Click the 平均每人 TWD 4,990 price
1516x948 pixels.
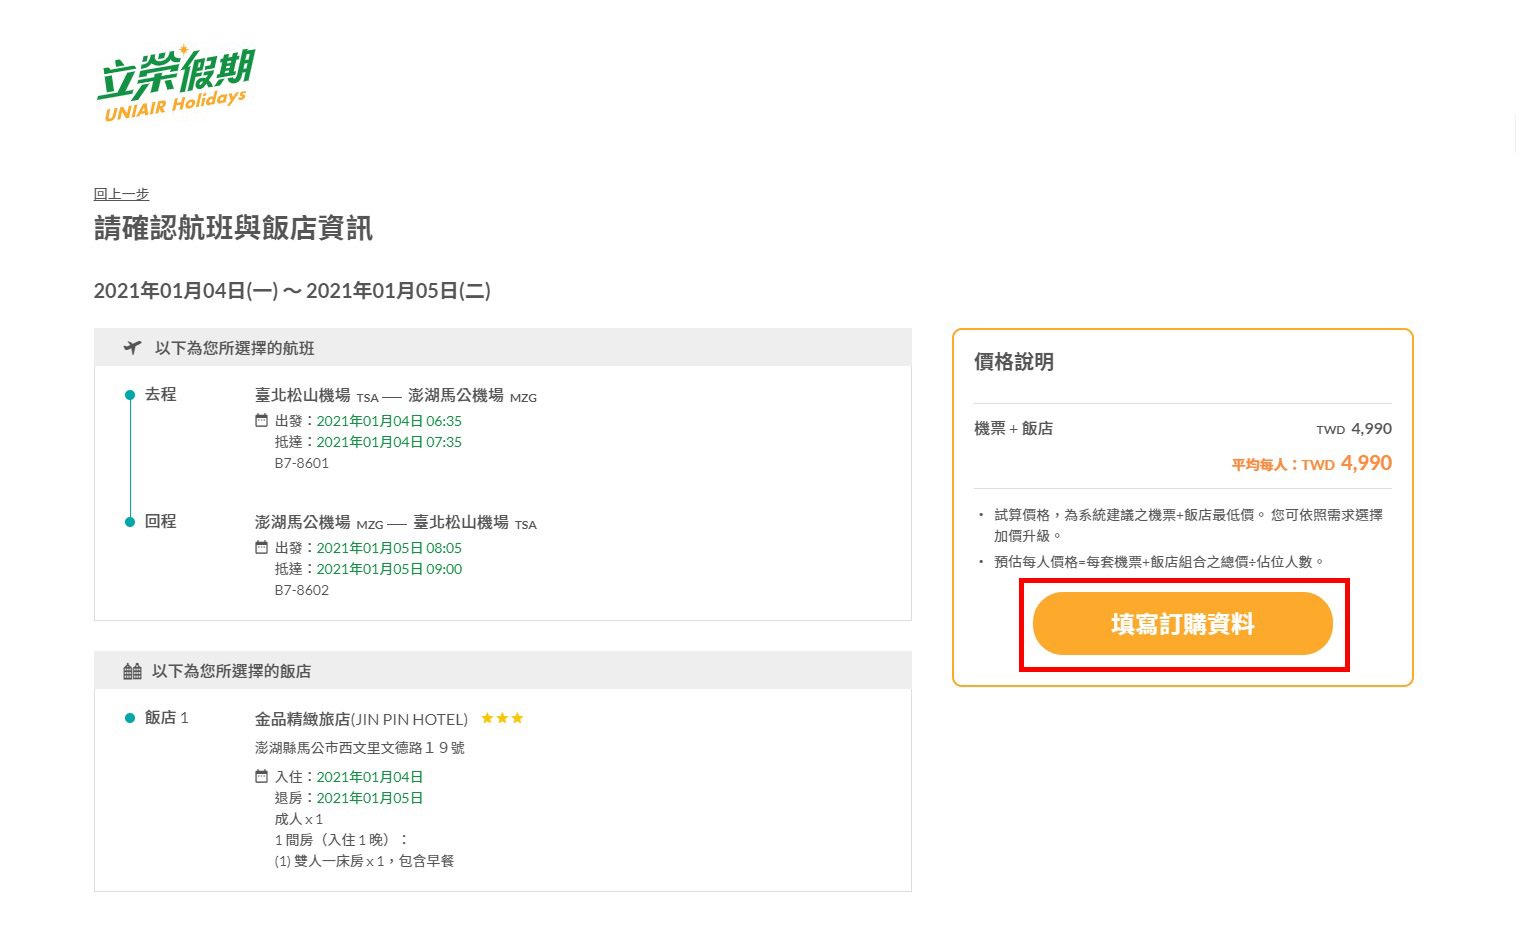pos(1311,464)
